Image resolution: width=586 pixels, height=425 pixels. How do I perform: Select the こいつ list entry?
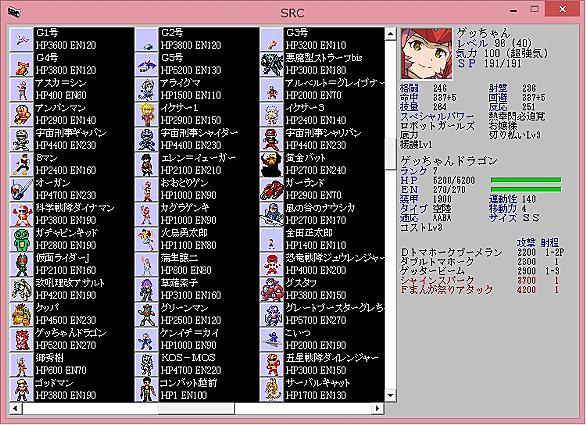322,340
